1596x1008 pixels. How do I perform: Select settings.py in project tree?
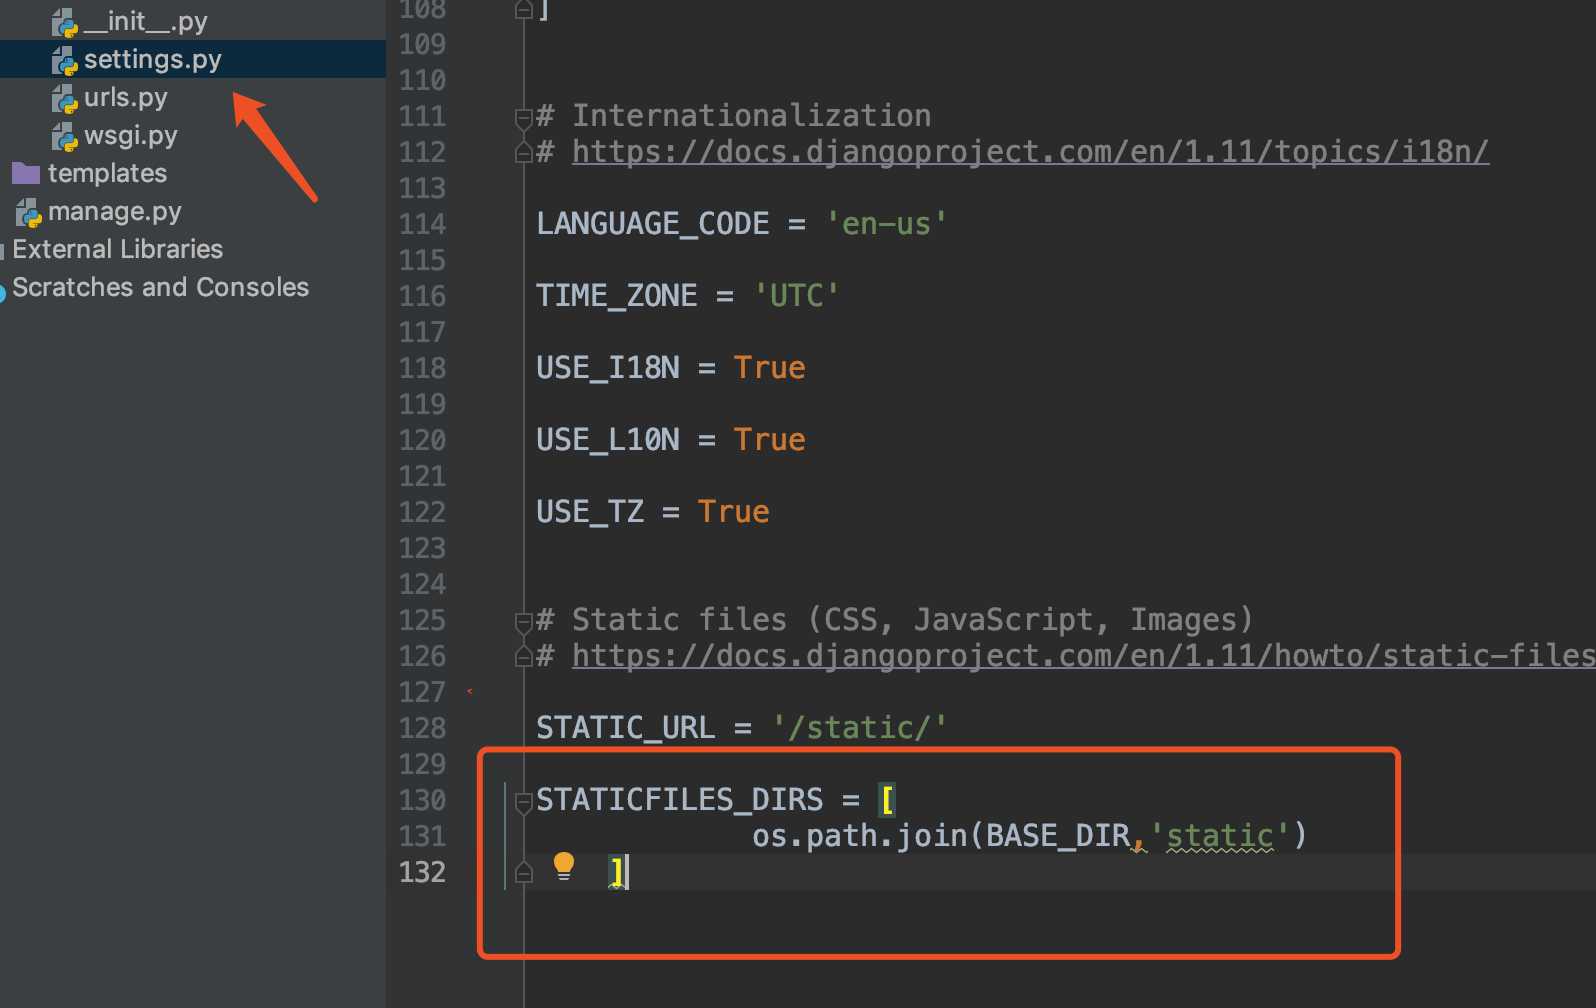(152, 59)
